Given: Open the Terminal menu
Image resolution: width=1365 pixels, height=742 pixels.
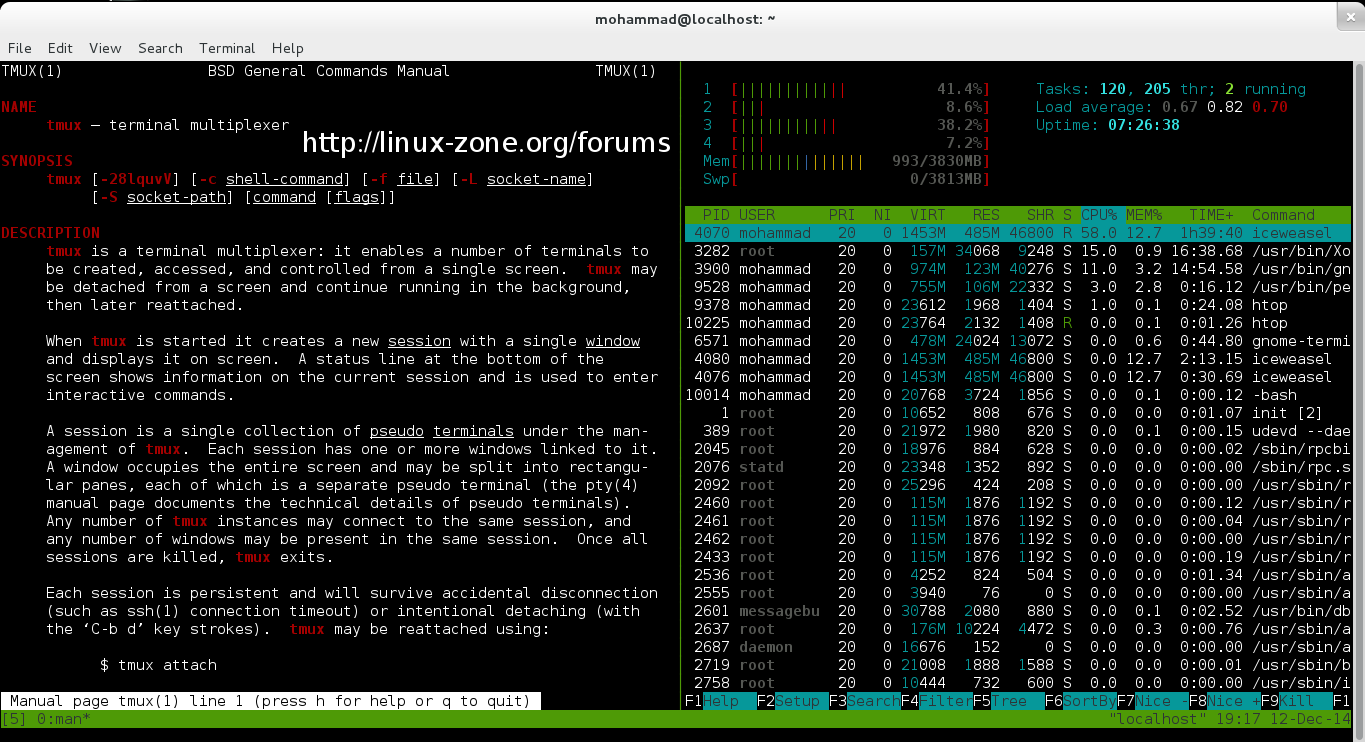Looking at the screenshot, I should [227, 48].
